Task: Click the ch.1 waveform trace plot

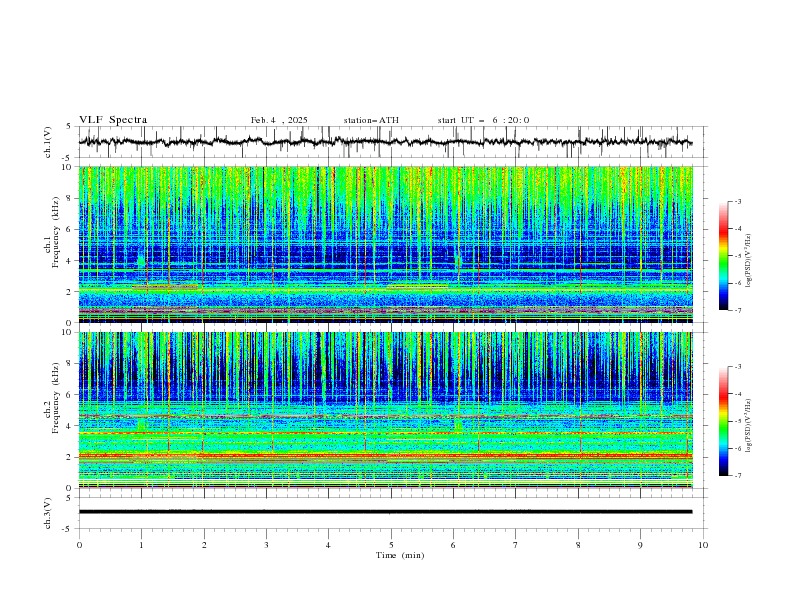Action: point(386,142)
